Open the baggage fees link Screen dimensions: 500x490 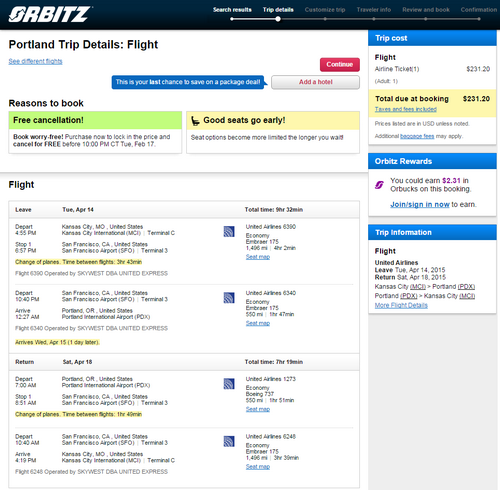[x=417, y=136]
